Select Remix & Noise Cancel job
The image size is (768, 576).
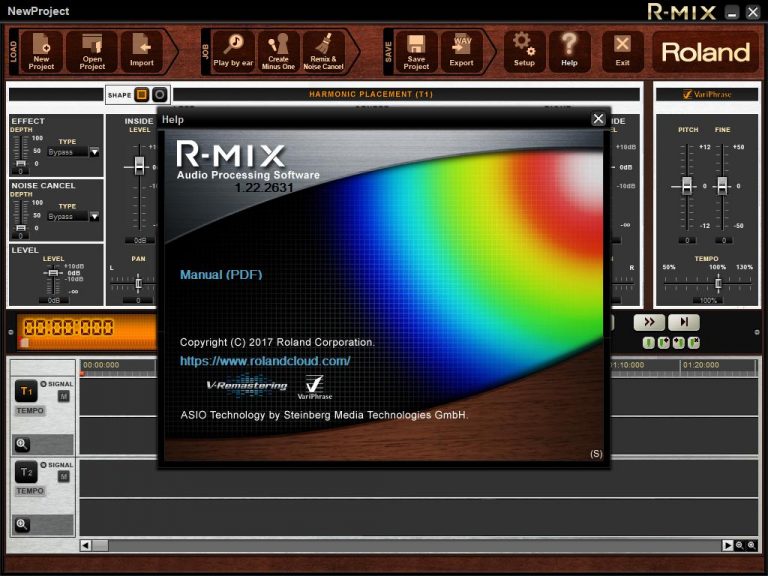tap(323, 51)
